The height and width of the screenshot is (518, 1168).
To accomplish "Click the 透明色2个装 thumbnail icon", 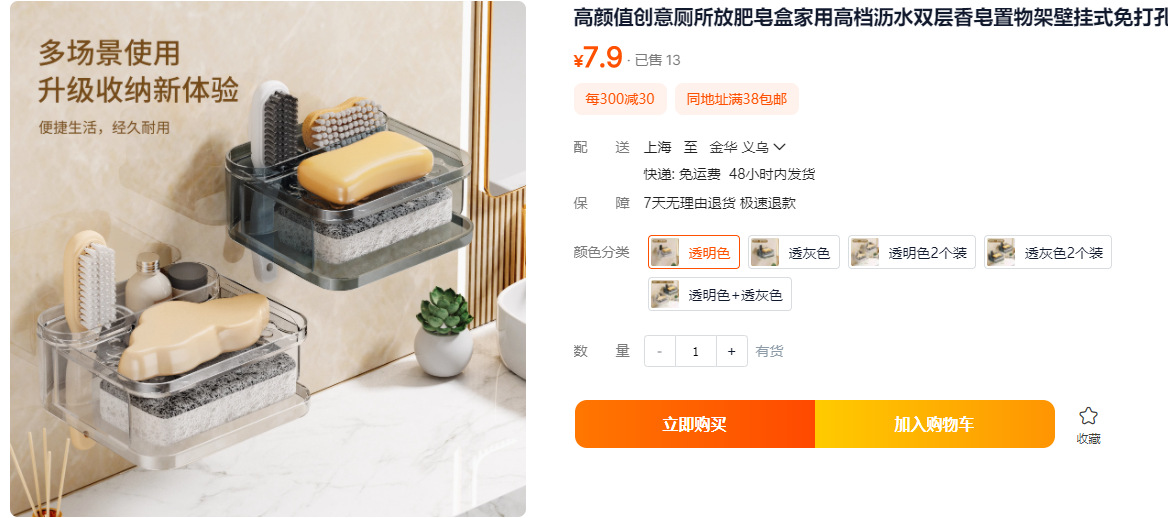I will pos(865,252).
